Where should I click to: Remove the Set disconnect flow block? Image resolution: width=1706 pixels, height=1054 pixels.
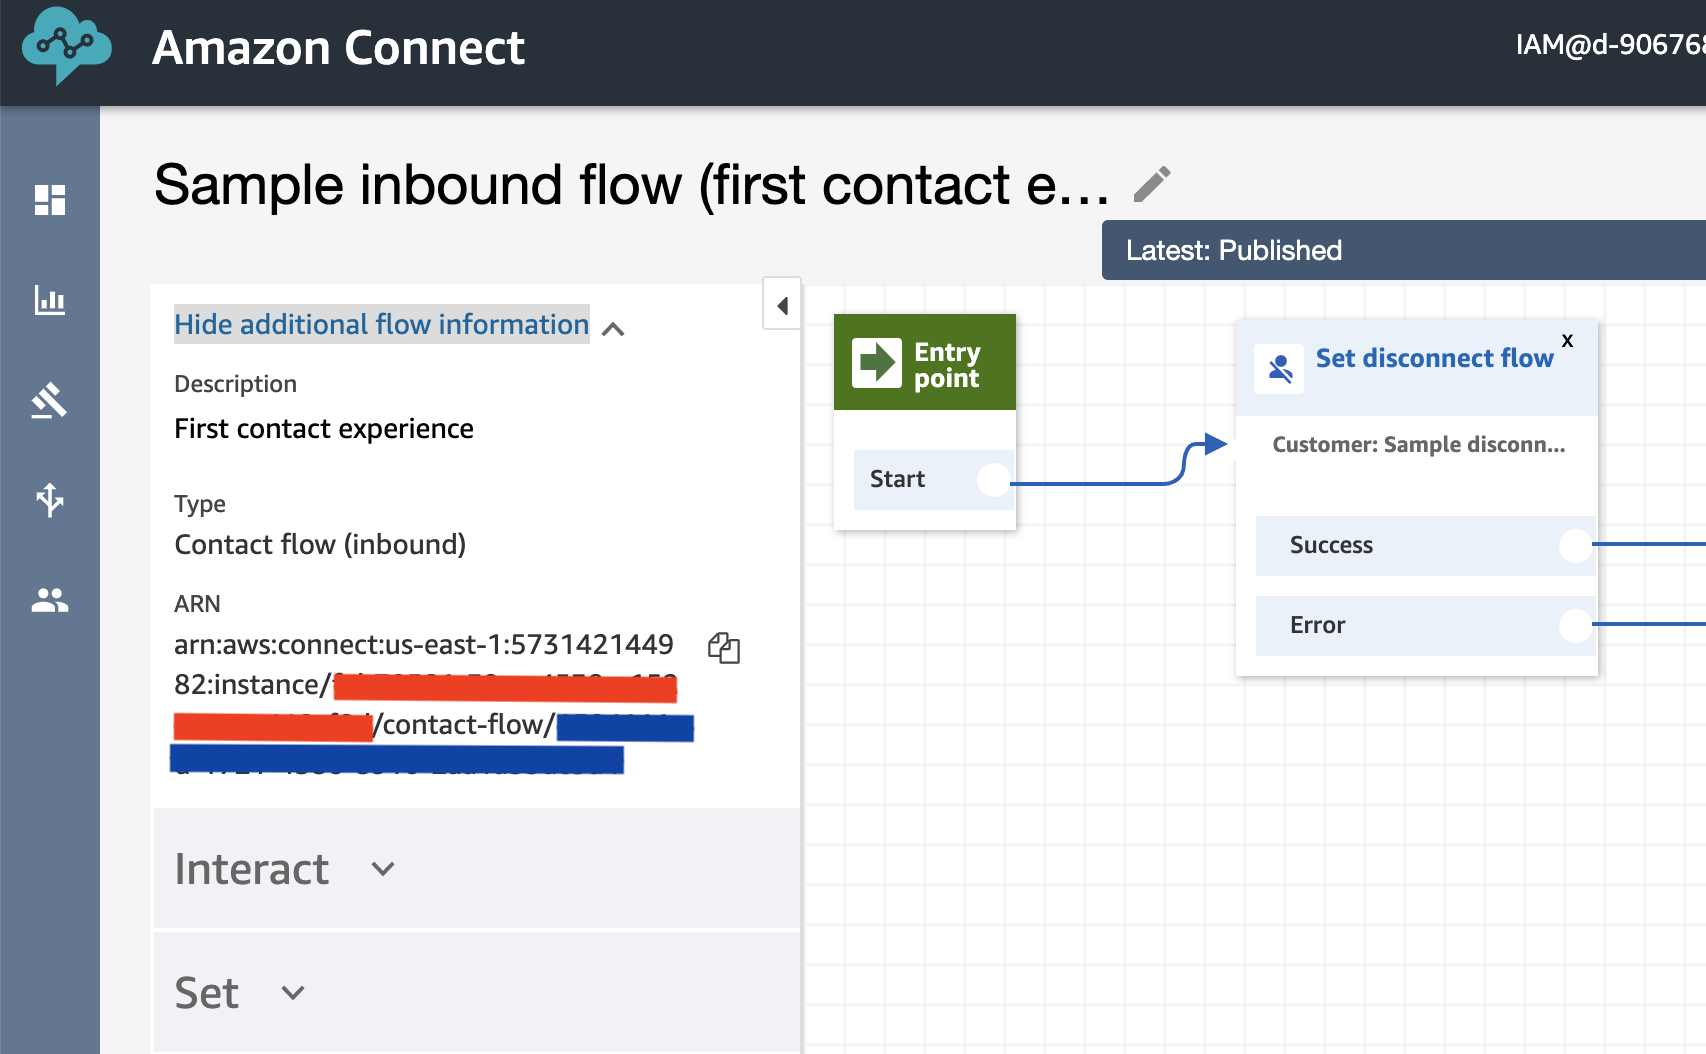click(1567, 341)
